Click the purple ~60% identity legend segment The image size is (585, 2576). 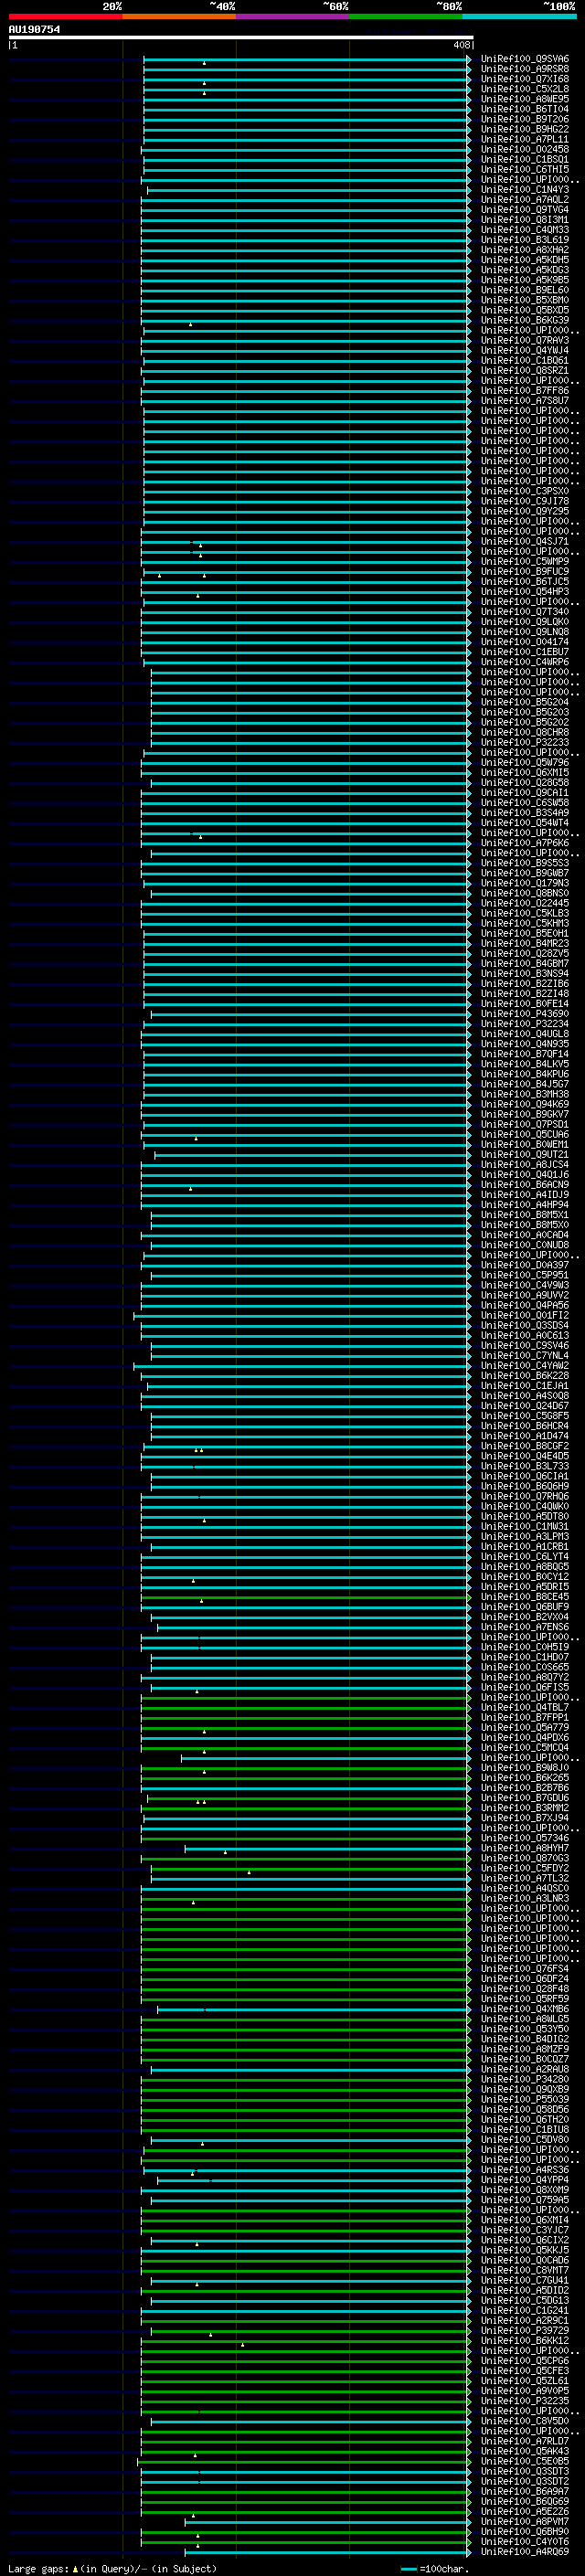point(292,16)
